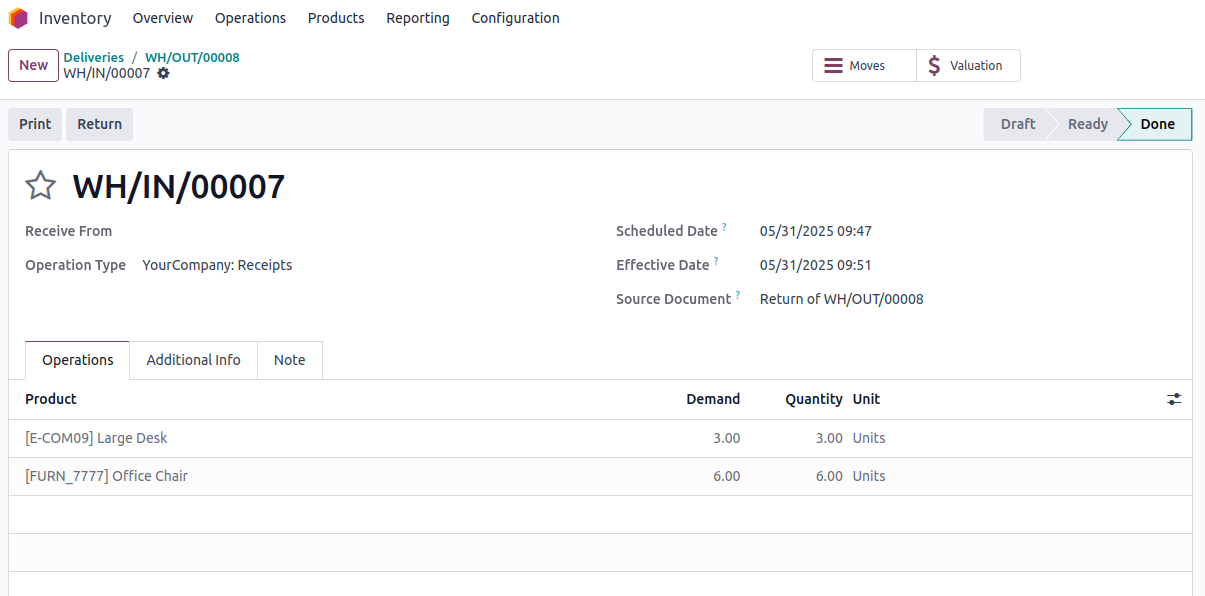Viewport: 1205px width, 596px height.
Task: Open the column settings adjust icon
Action: coord(1174,399)
